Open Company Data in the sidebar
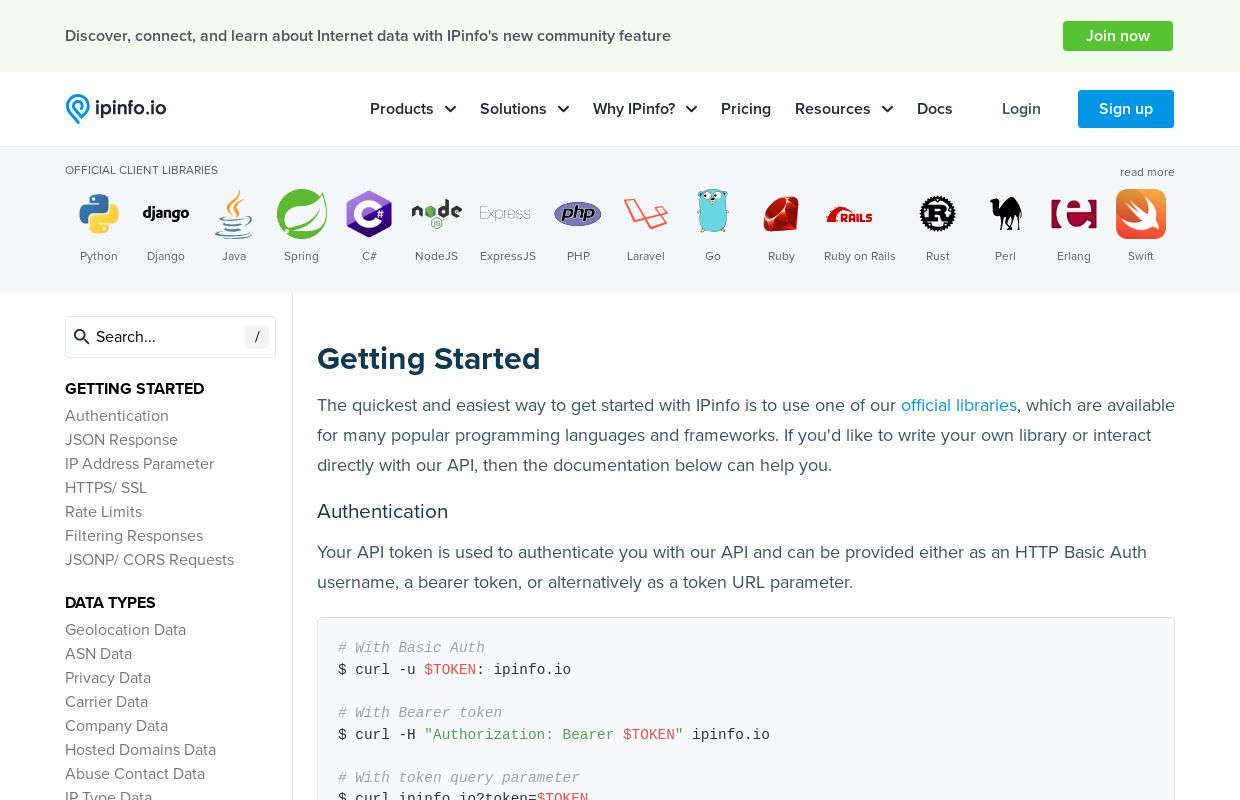This screenshot has height=800, width=1240. tap(116, 726)
